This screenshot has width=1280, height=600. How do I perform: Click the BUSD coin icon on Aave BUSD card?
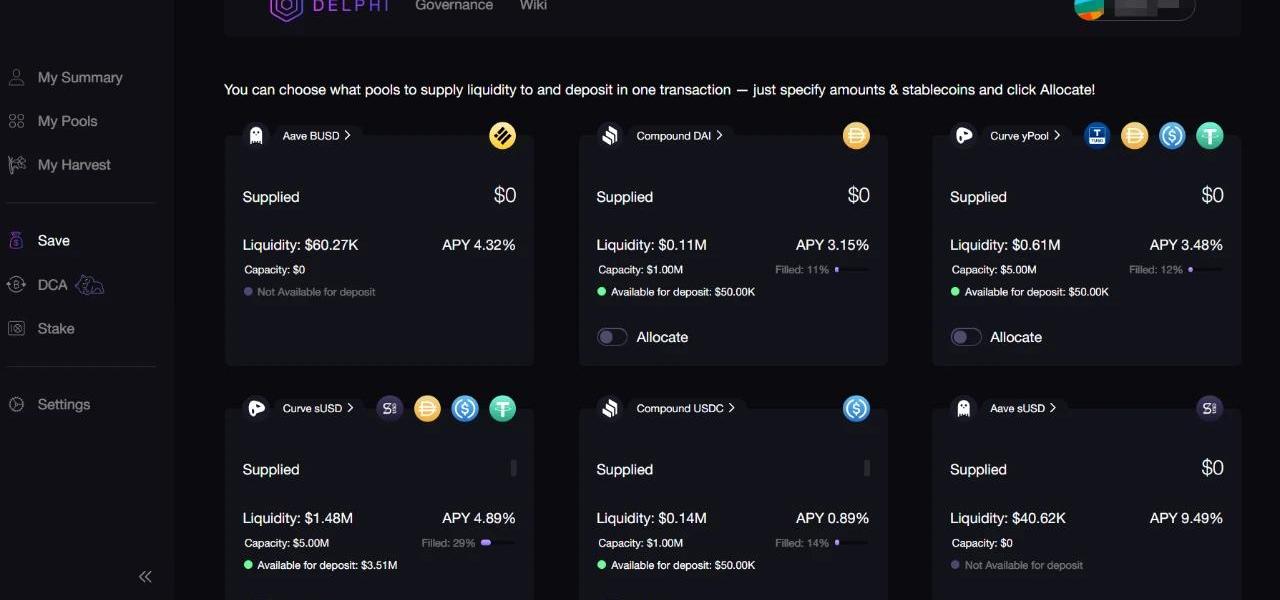[502, 136]
